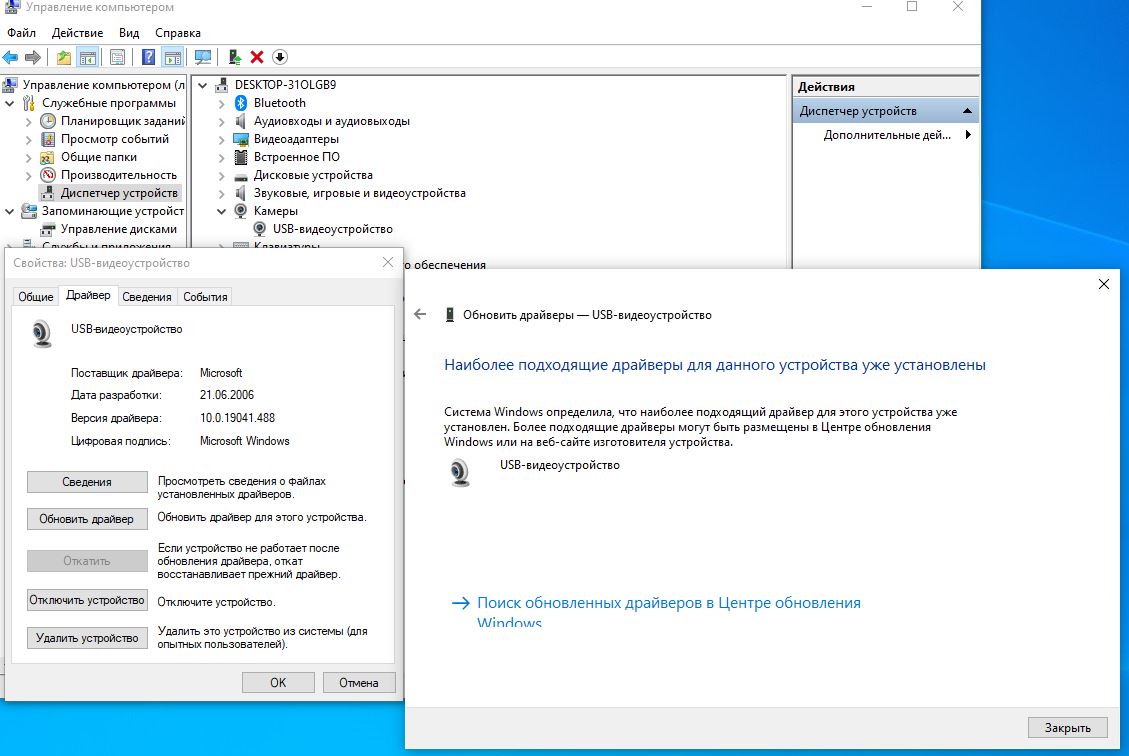The image size is (1129, 756).
Task: Open the Properties toolbar icon
Action: coord(117,57)
